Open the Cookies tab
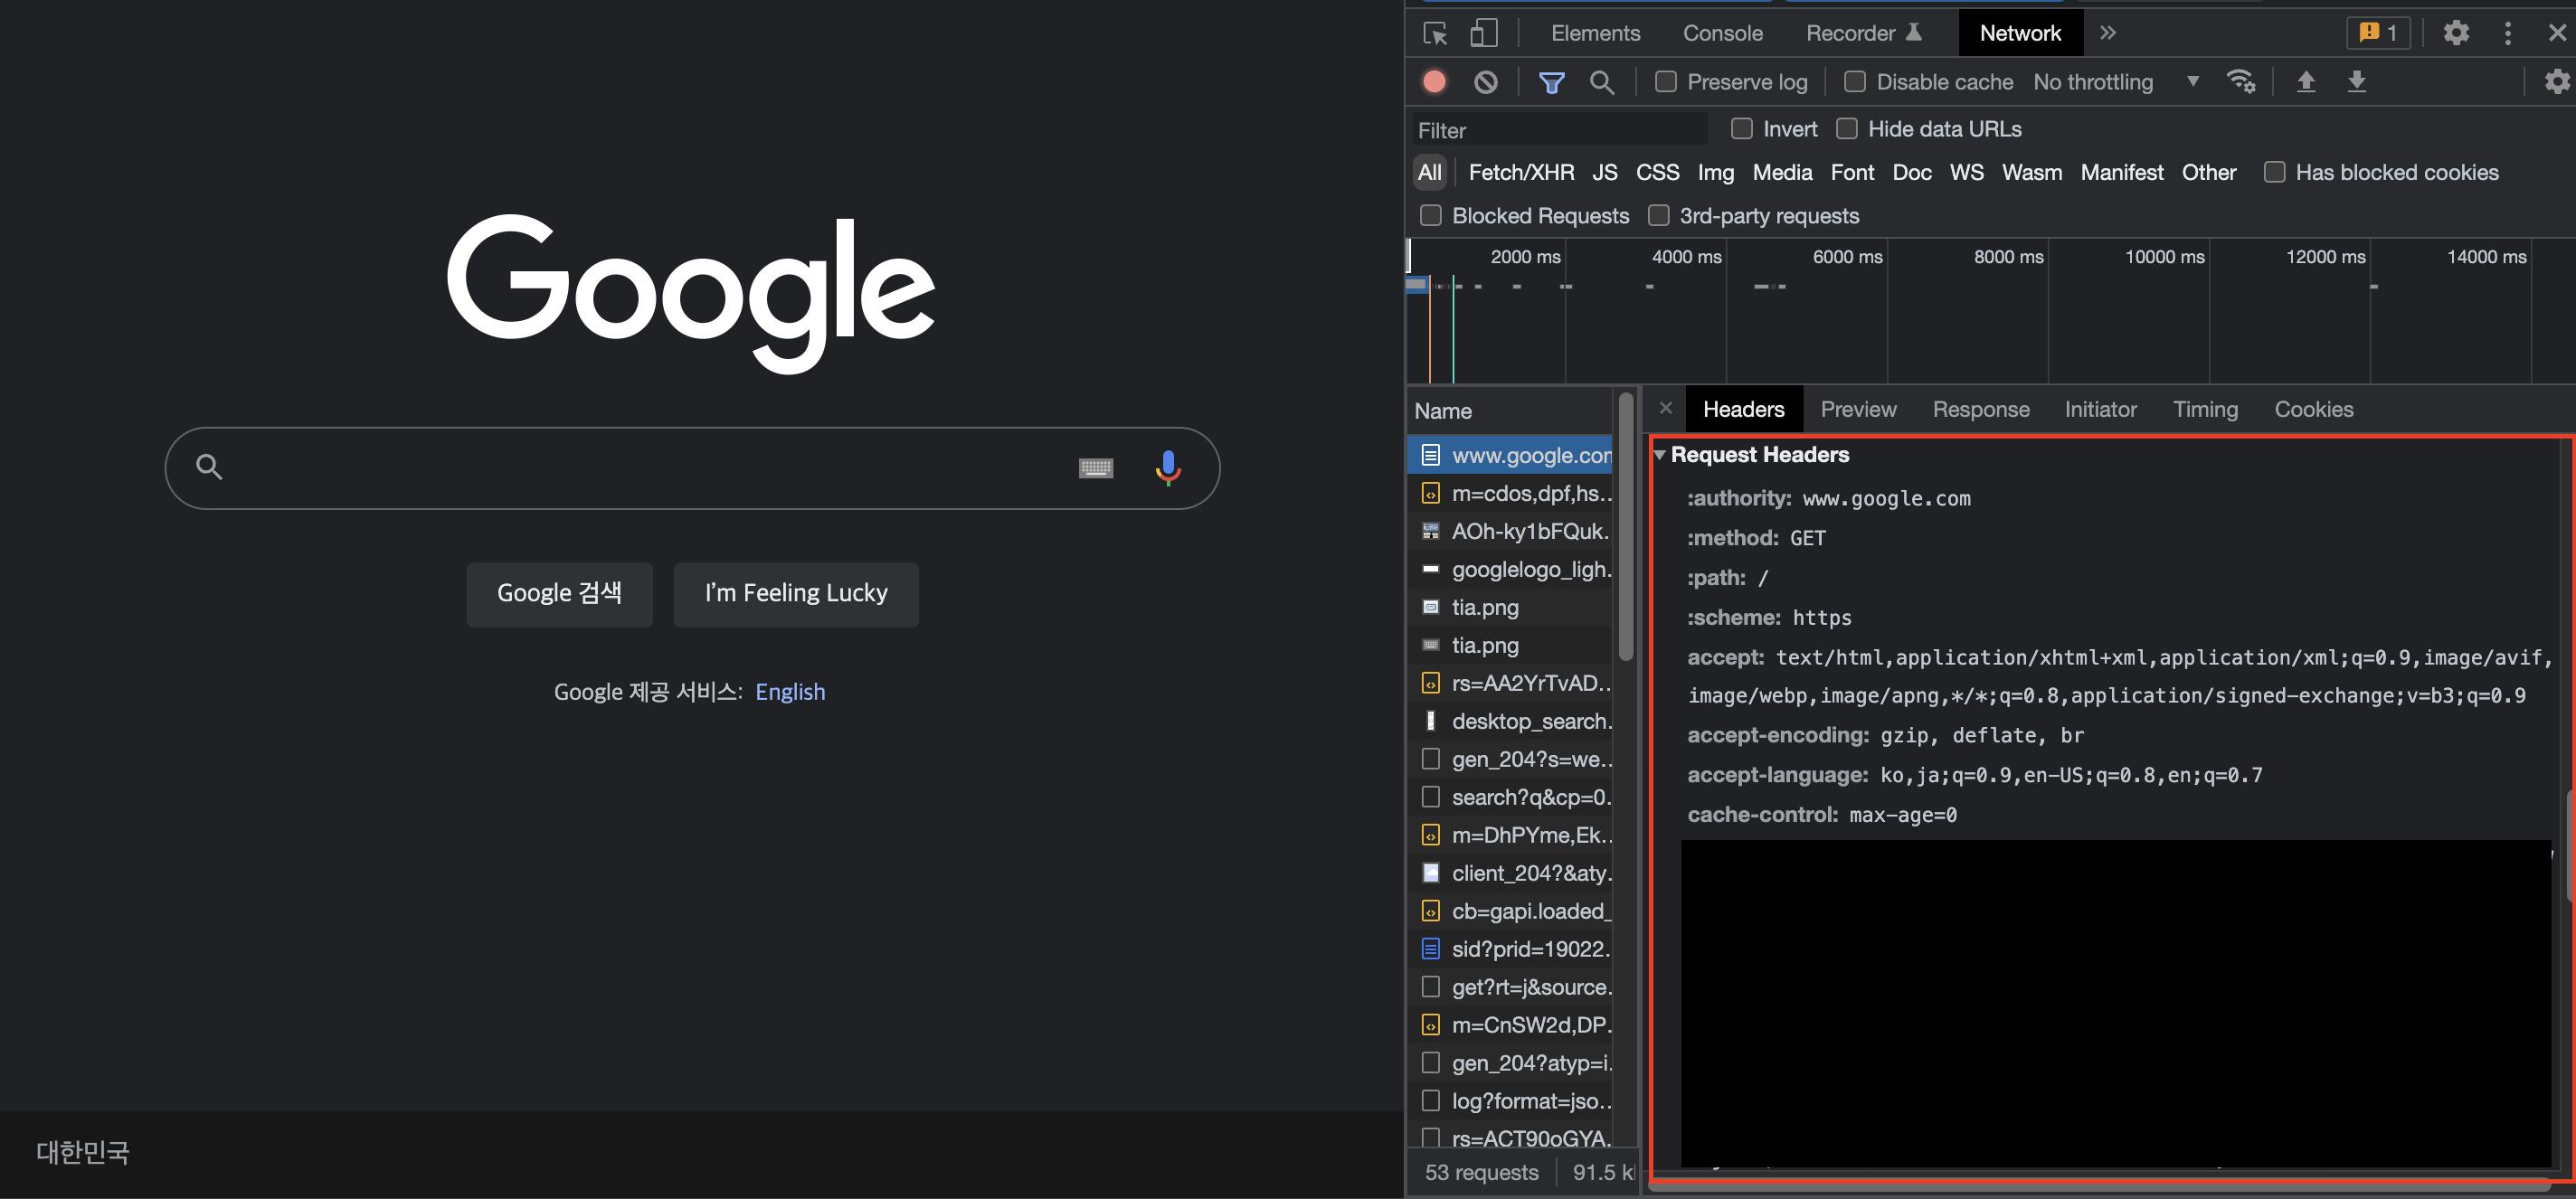 point(2313,409)
